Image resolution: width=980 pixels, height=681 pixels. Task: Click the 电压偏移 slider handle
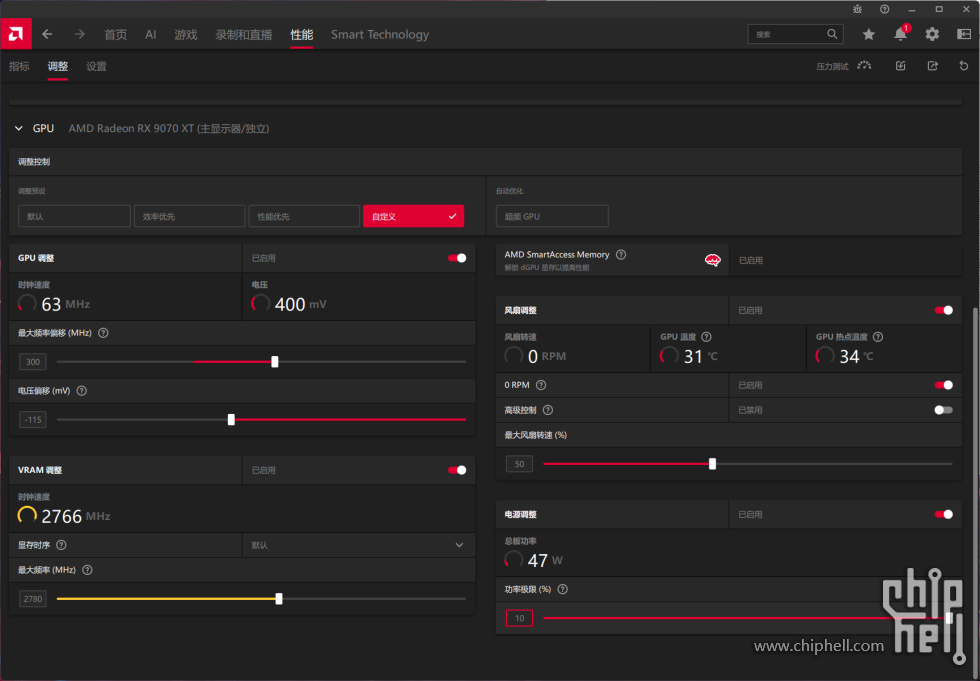pyautogui.click(x=231, y=420)
